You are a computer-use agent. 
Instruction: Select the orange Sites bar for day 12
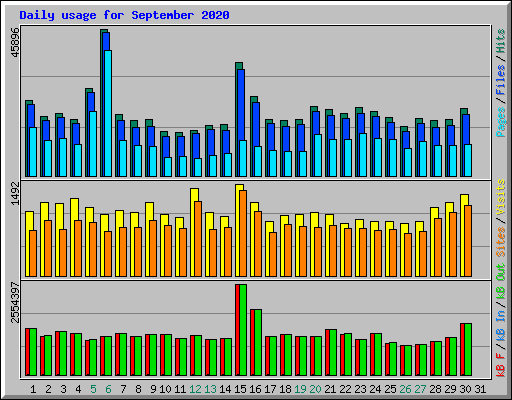(x=198, y=239)
